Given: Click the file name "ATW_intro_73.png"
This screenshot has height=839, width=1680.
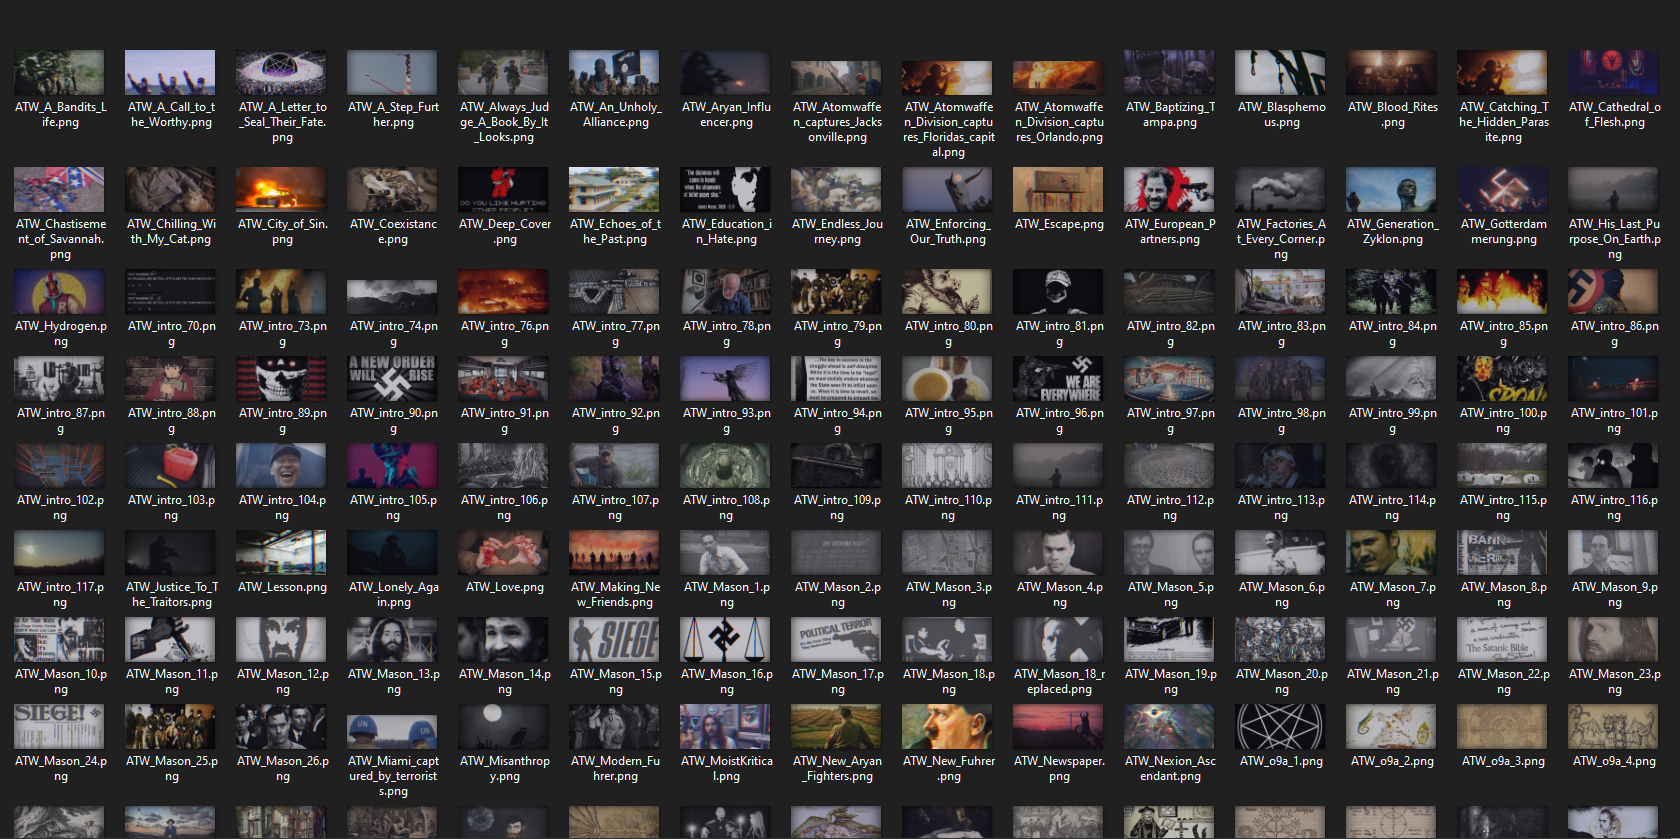Looking at the screenshot, I should 282,334.
